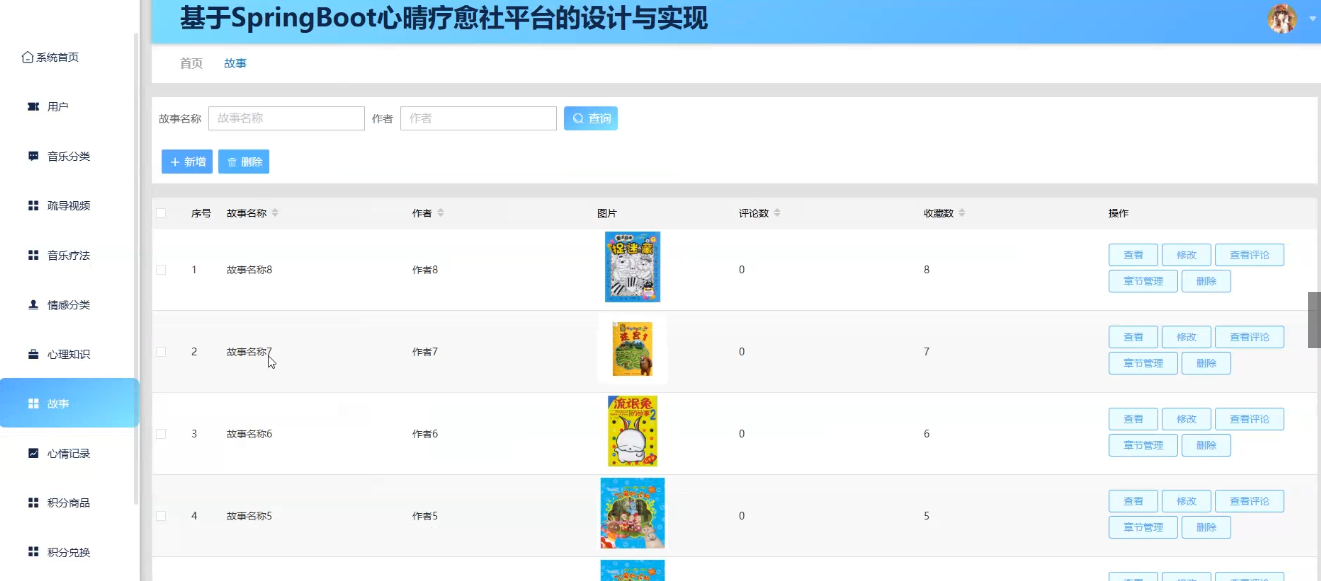Screen dimensions: 1321x581
Task: Open 心理知识 menu item
Action: (x=67, y=354)
